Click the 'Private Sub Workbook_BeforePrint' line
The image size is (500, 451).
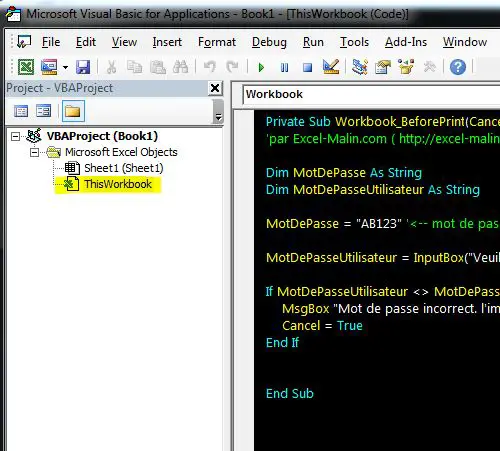383,122
